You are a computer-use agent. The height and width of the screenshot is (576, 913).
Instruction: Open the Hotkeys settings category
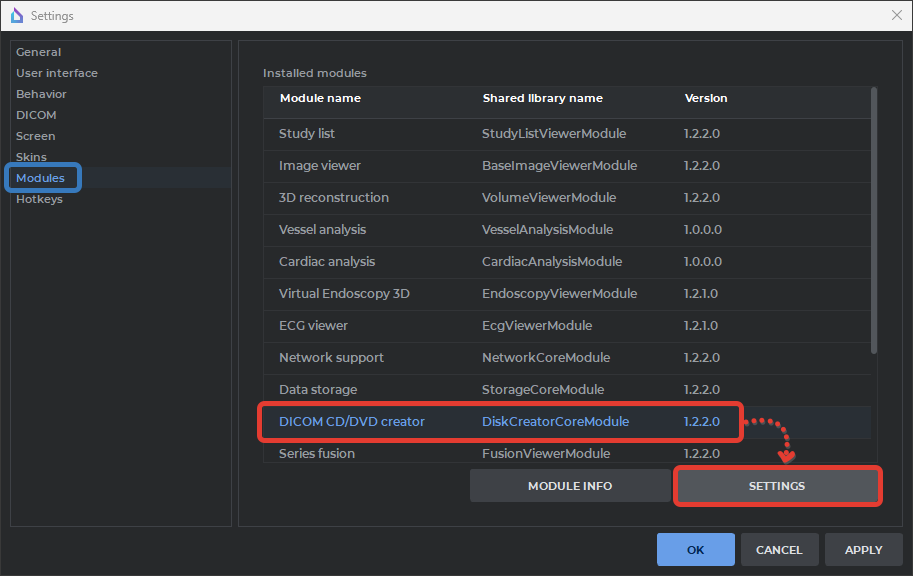[x=39, y=199]
